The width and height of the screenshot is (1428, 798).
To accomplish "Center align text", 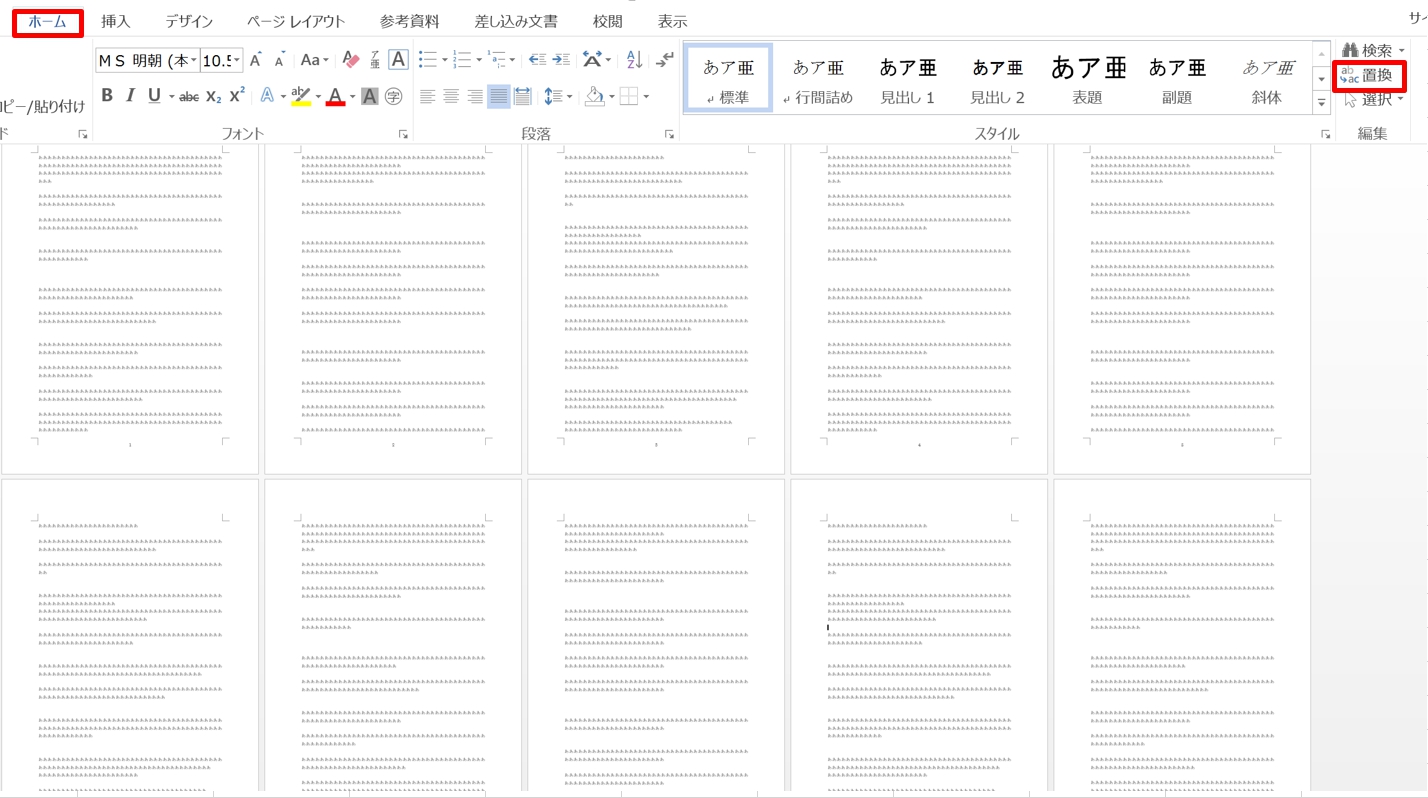I will coord(451,96).
